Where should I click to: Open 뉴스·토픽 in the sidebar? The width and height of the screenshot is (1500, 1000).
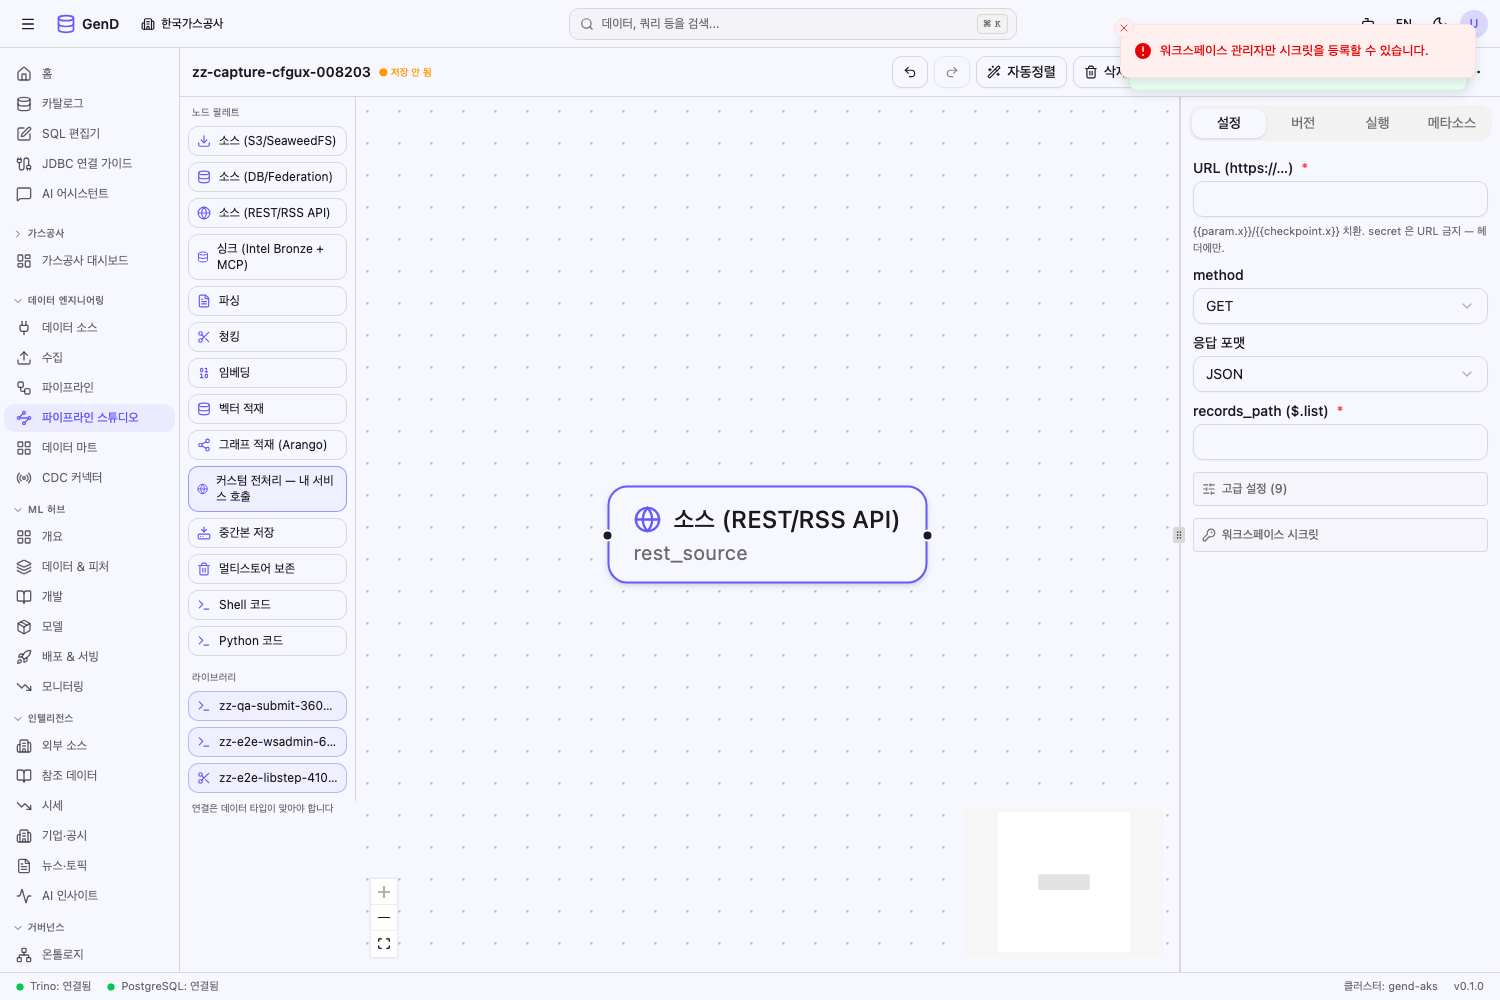[x=90, y=866]
